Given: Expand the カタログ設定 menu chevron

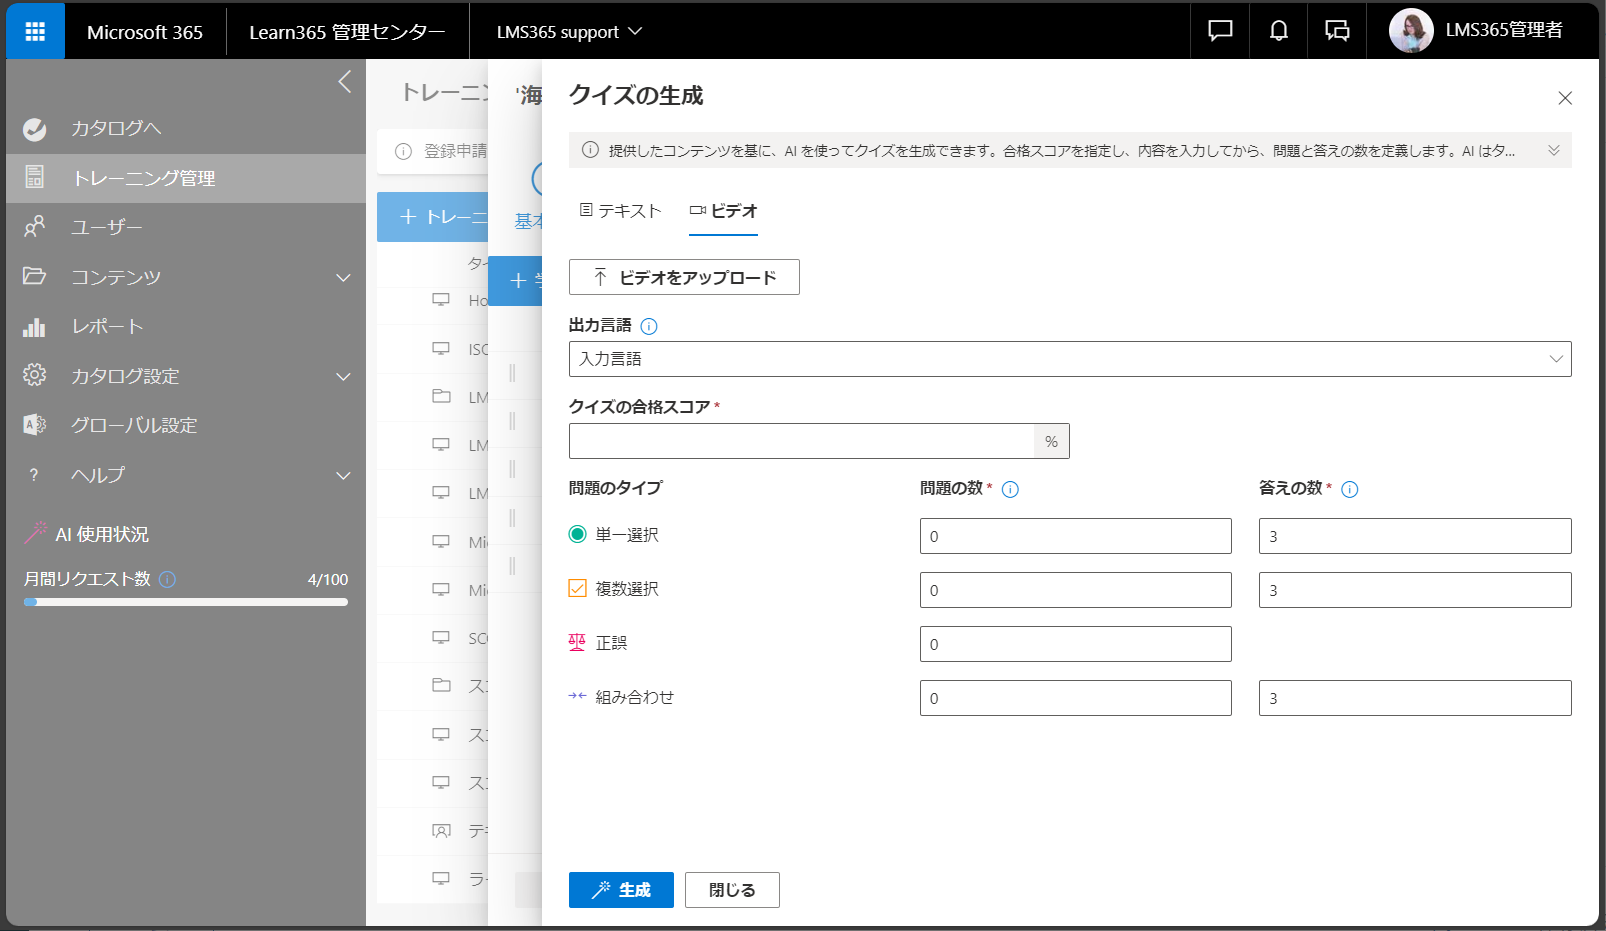Looking at the screenshot, I should (x=343, y=376).
